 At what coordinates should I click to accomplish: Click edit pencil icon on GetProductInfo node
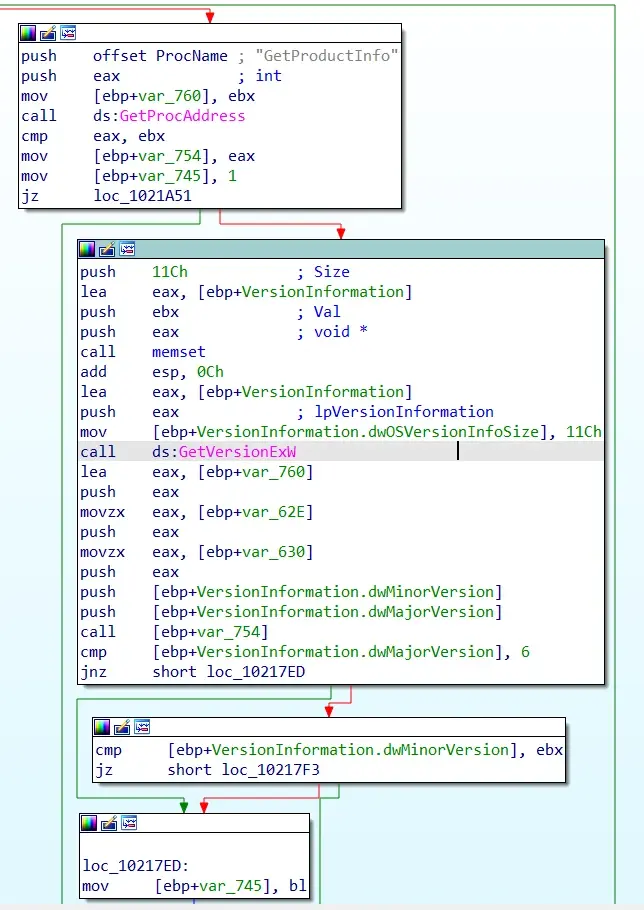pos(48,33)
